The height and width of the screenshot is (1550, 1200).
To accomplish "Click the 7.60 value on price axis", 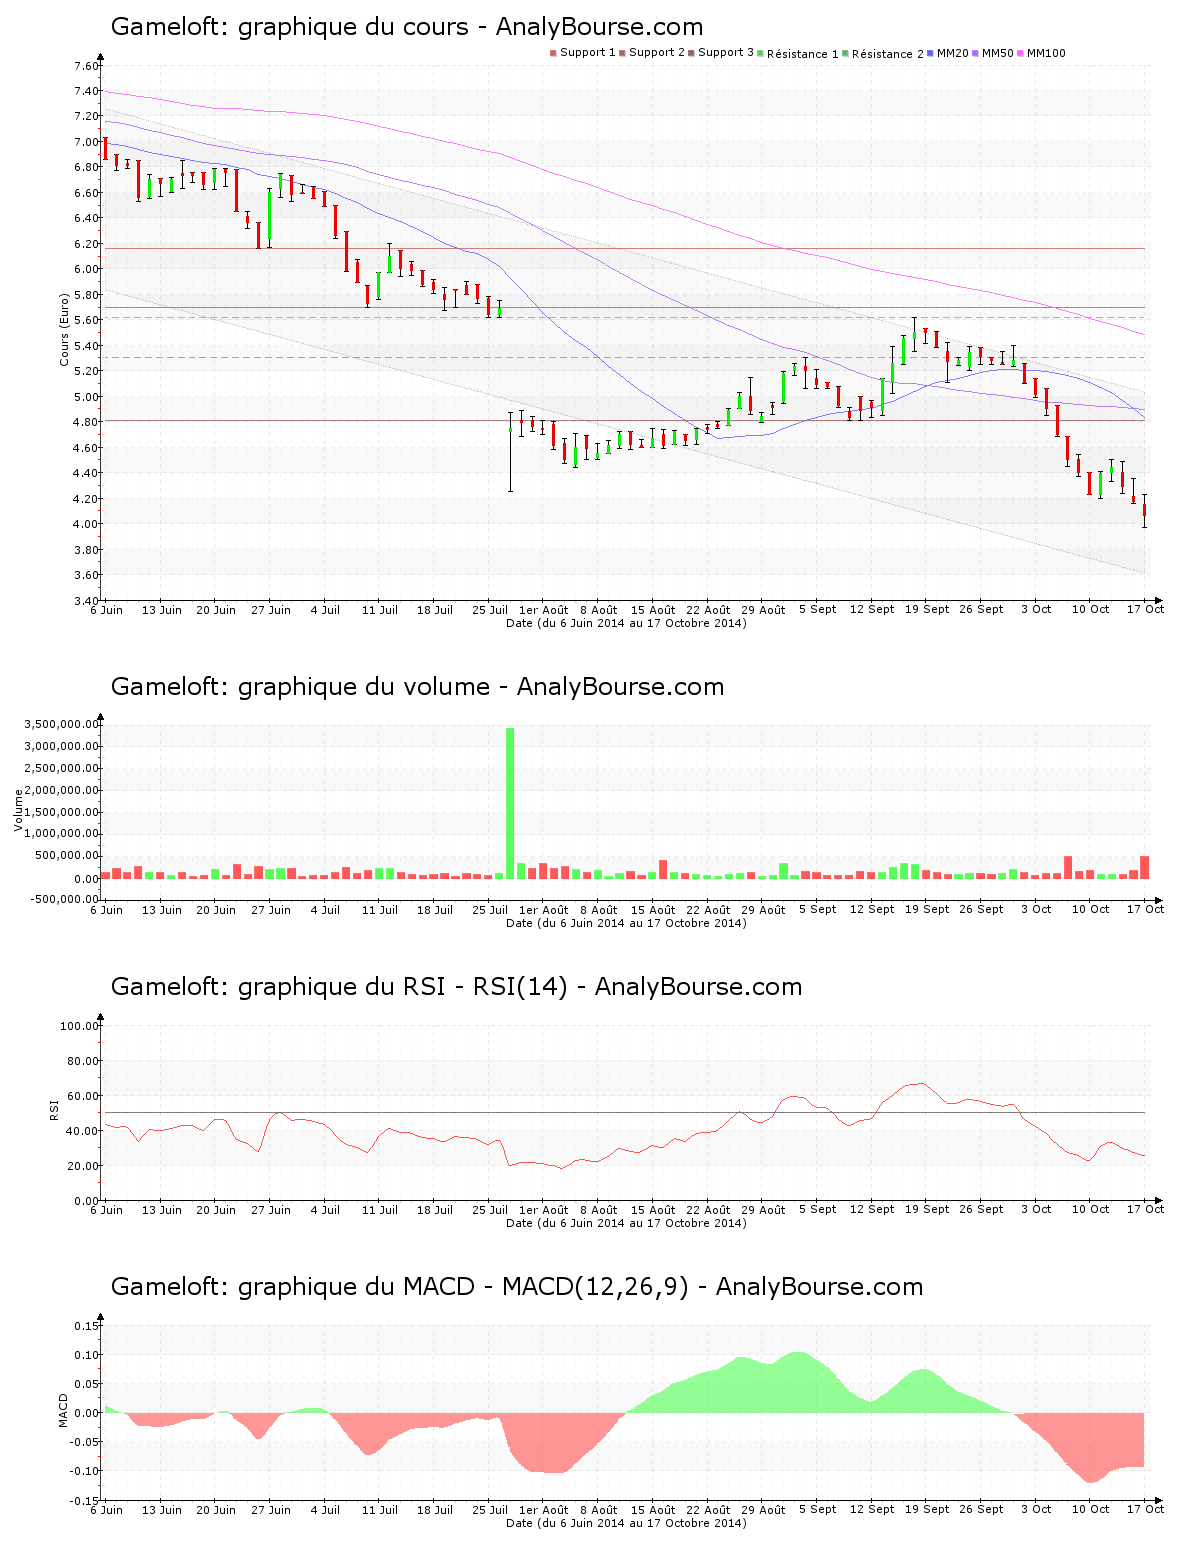I will click(86, 66).
